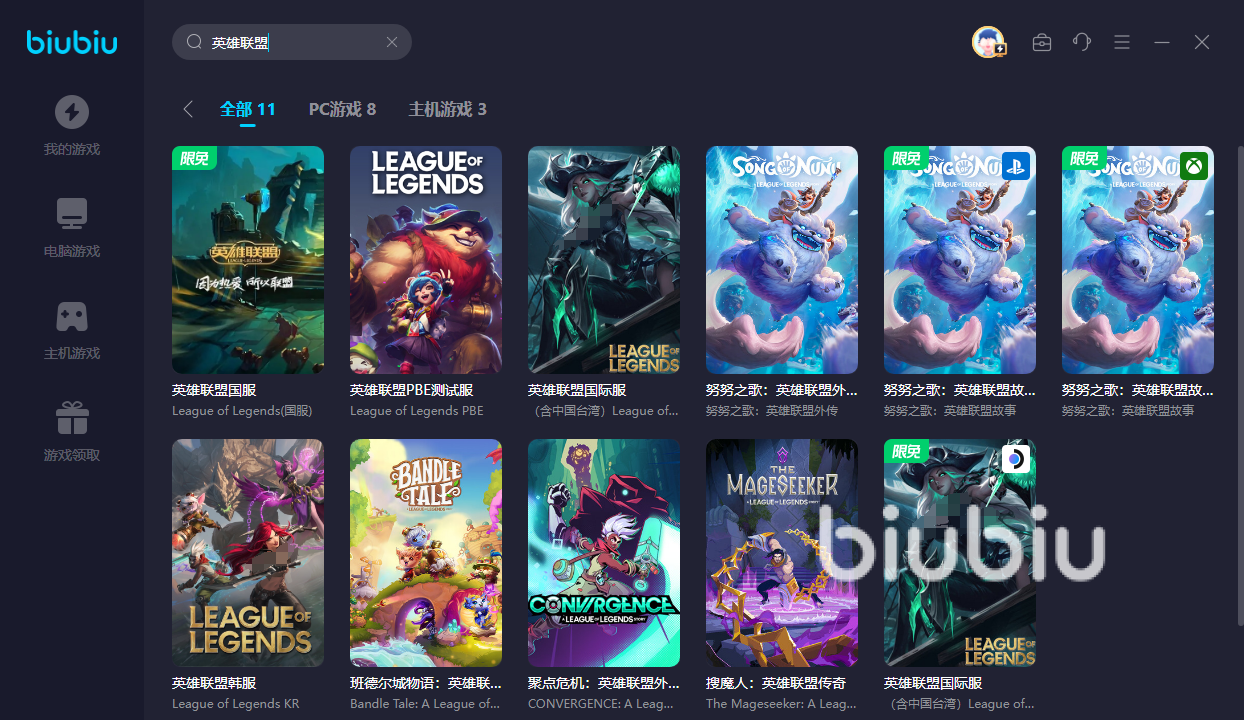The width and height of the screenshot is (1244, 720).
Task: Clear search text with X icon
Action: (392, 42)
